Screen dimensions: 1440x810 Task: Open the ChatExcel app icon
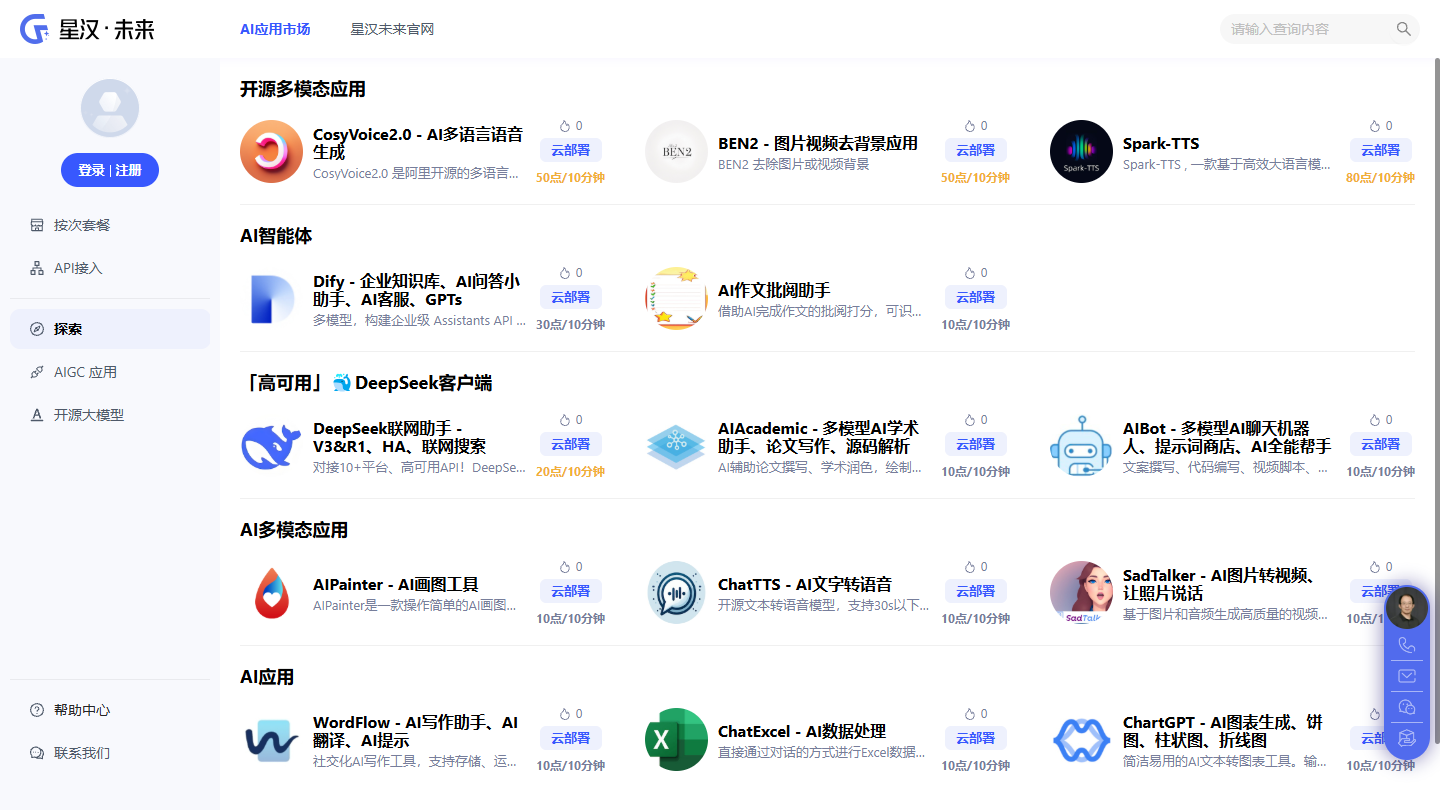tap(676, 740)
